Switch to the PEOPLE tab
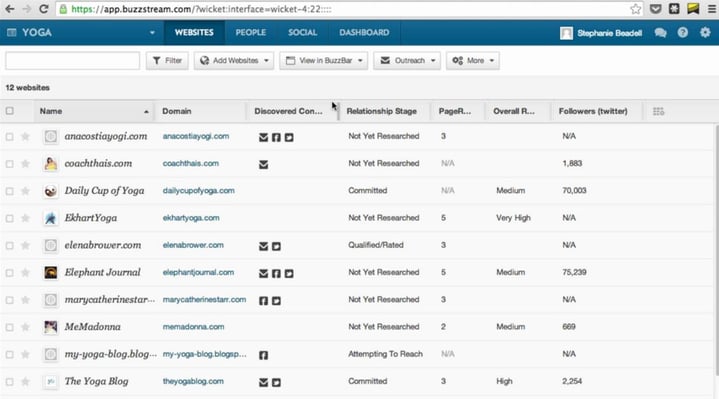Viewport: 719px width, 399px height. coord(250,33)
